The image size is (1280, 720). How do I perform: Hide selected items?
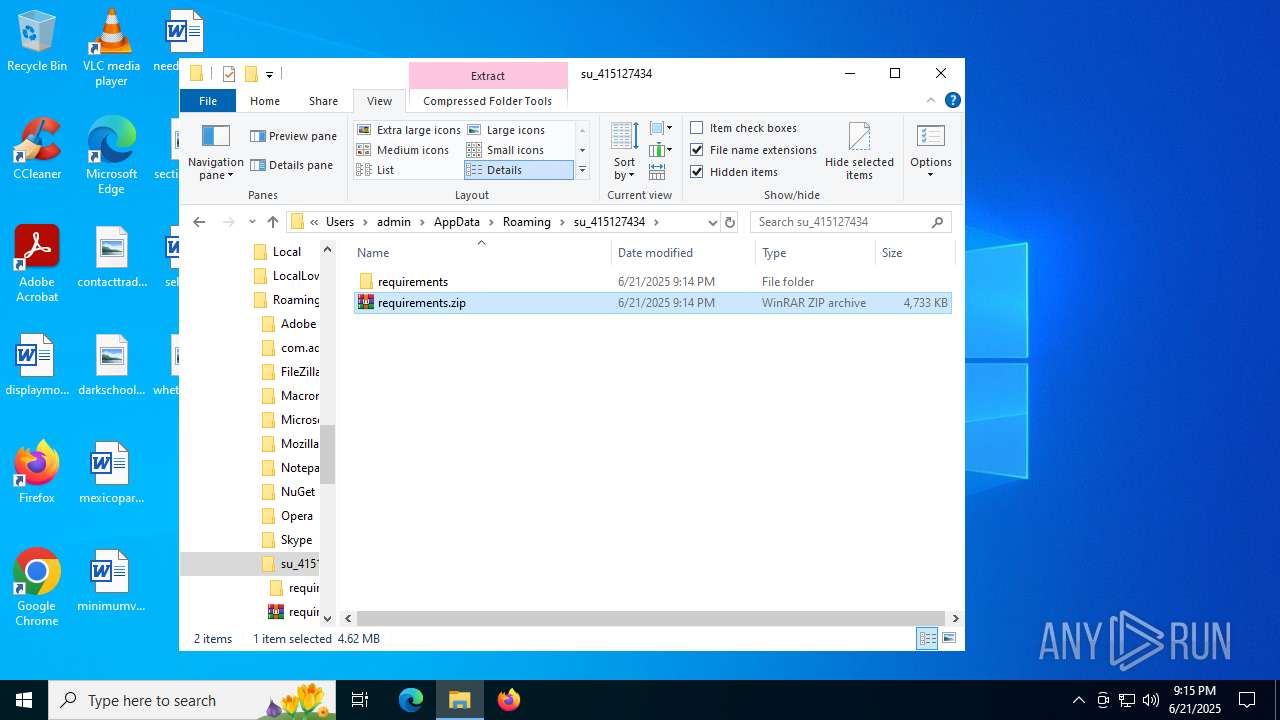[x=859, y=152]
